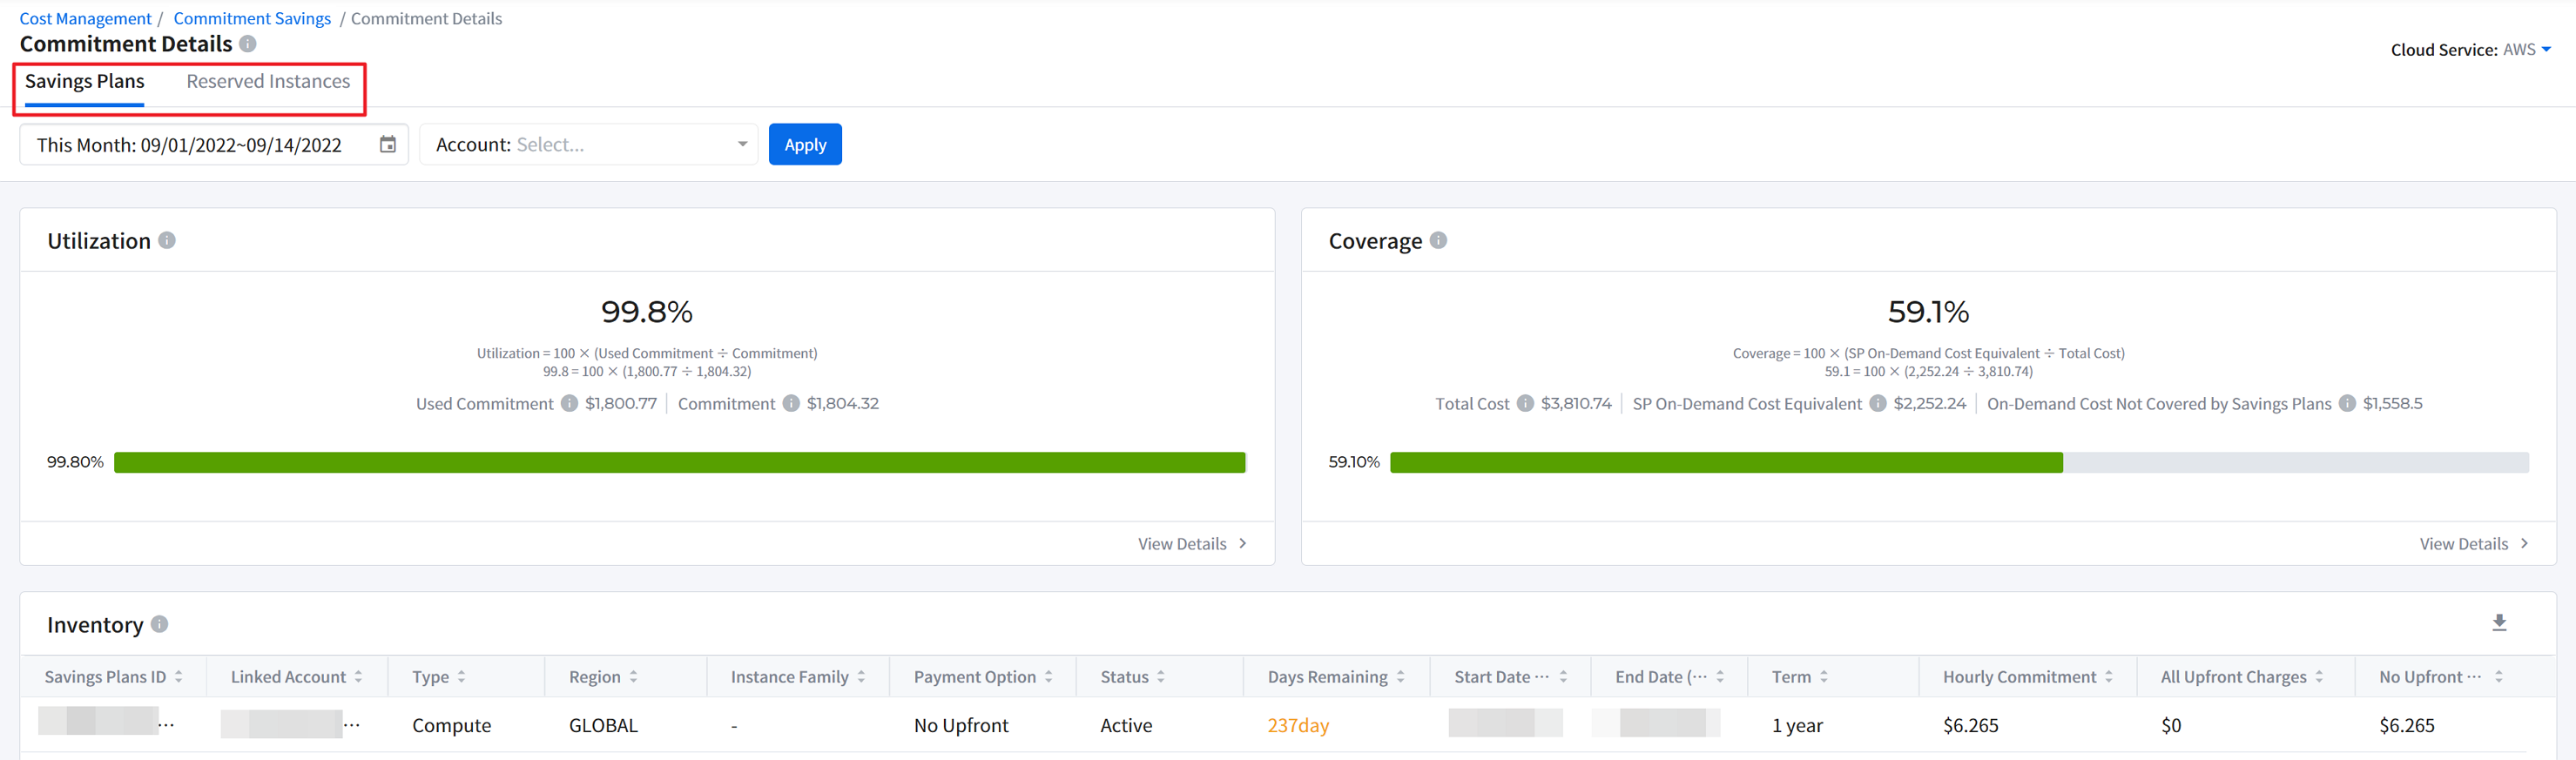Open View Details in the Coverage panel
The height and width of the screenshot is (760, 2576).
pos(2473,544)
